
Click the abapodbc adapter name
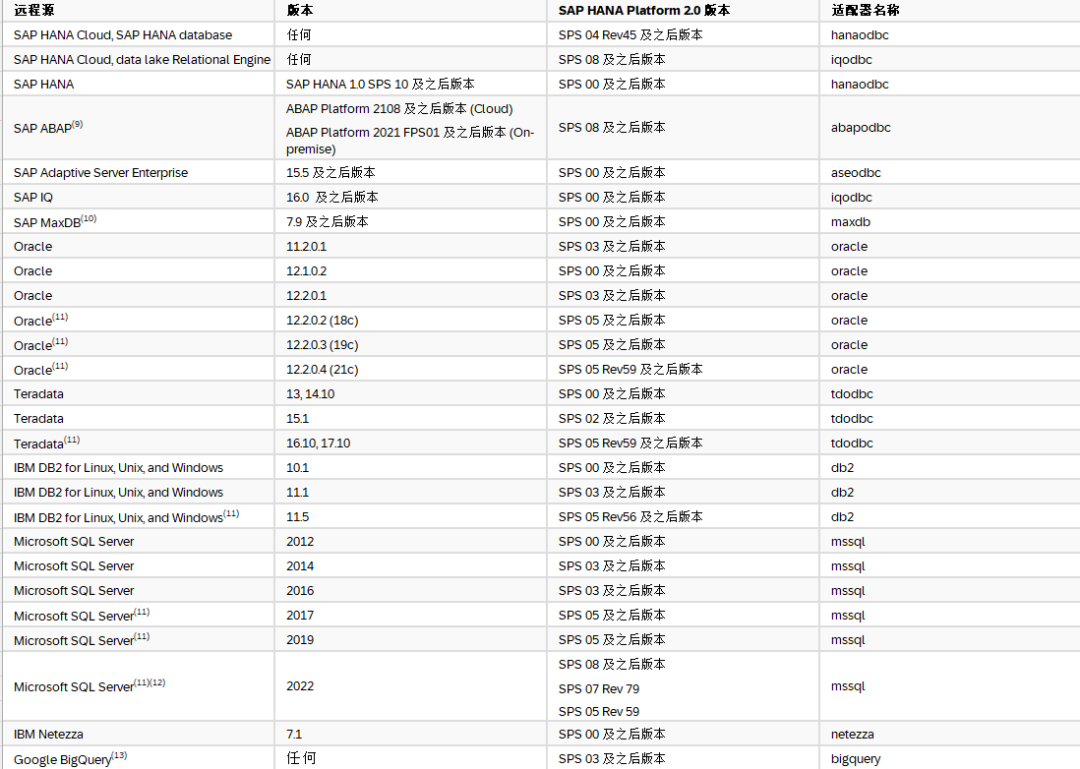click(x=860, y=127)
